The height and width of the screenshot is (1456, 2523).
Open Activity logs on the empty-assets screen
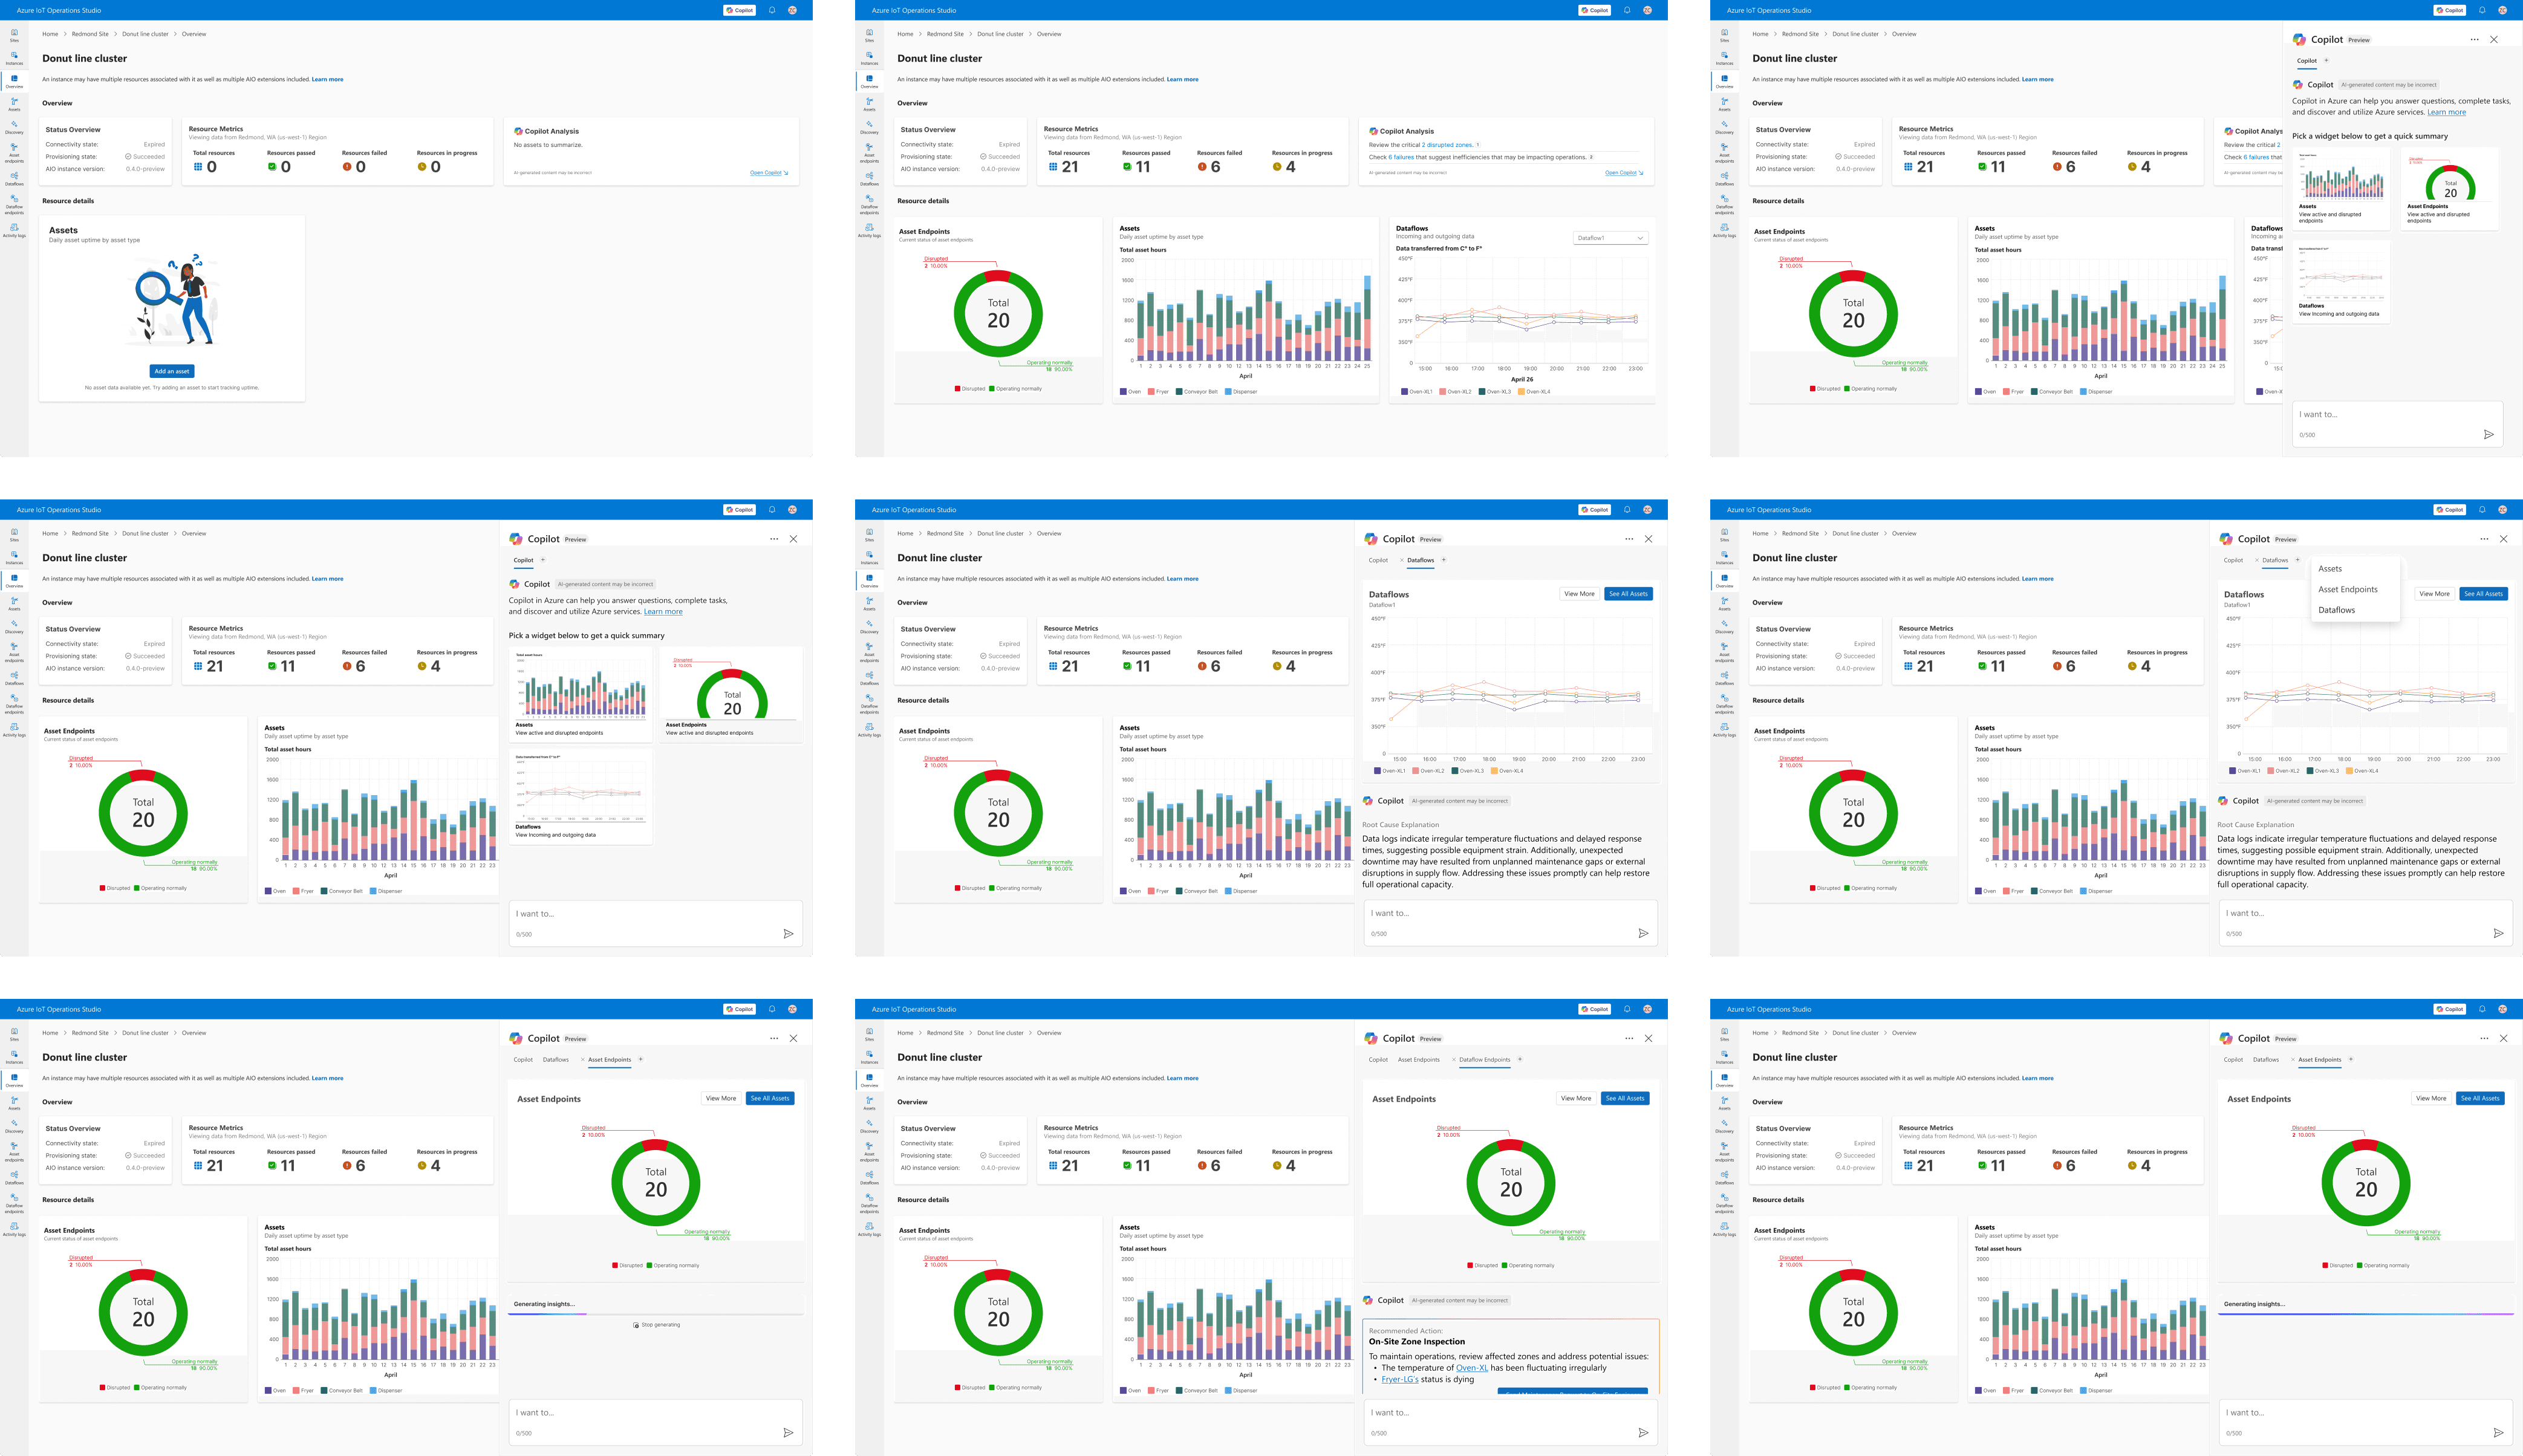pyautogui.click(x=14, y=230)
